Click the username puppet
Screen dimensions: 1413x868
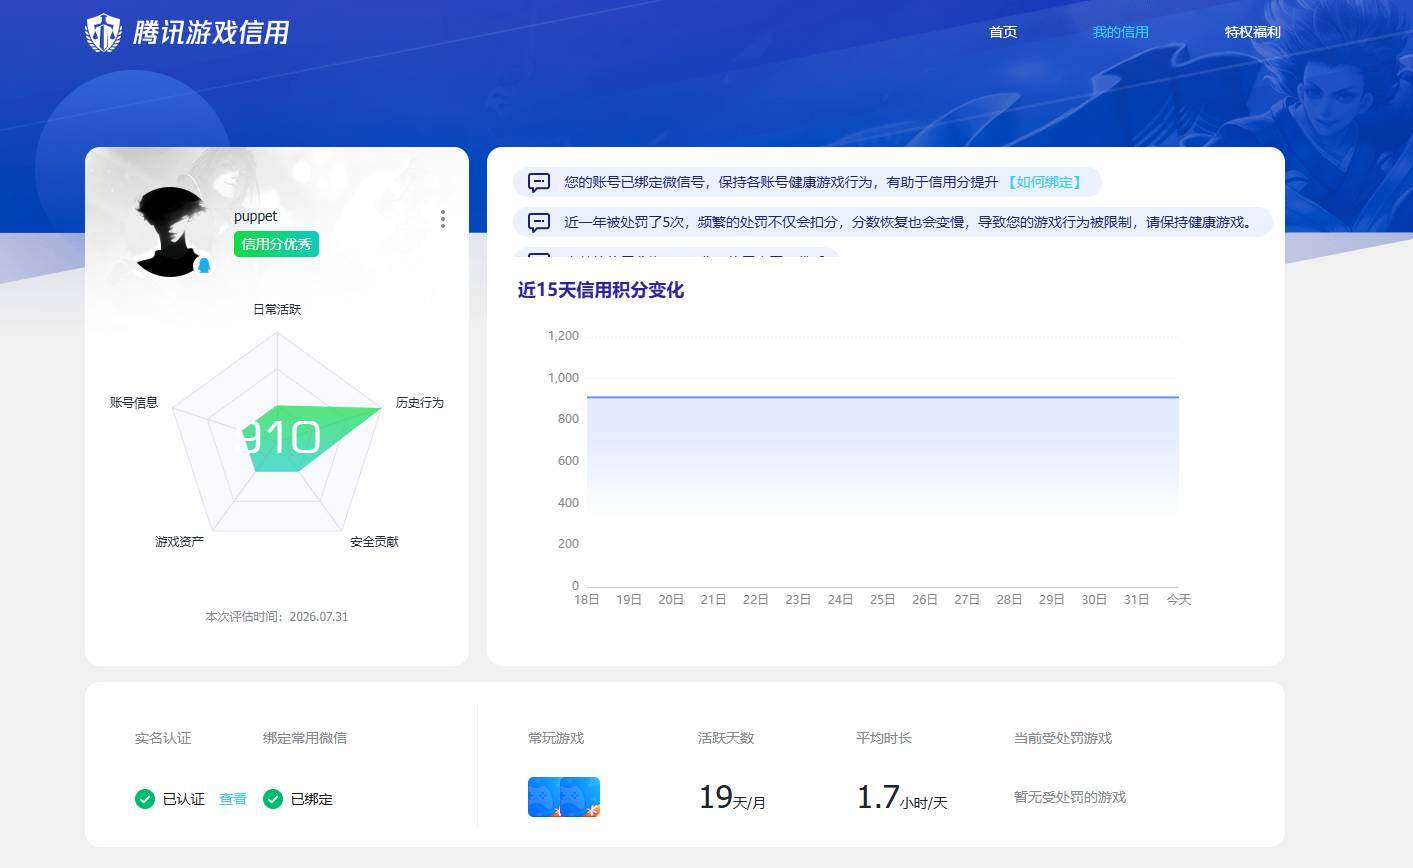pos(255,216)
